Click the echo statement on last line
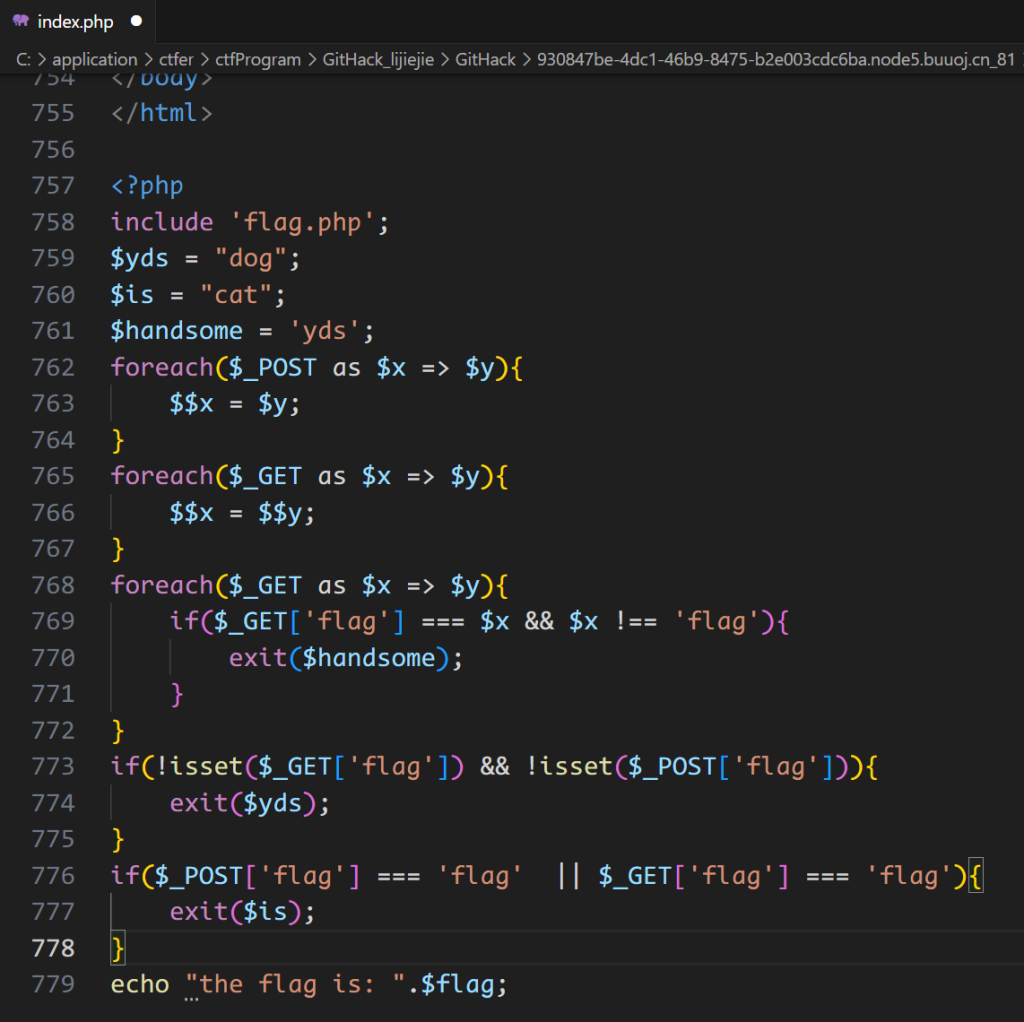 [140, 984]
